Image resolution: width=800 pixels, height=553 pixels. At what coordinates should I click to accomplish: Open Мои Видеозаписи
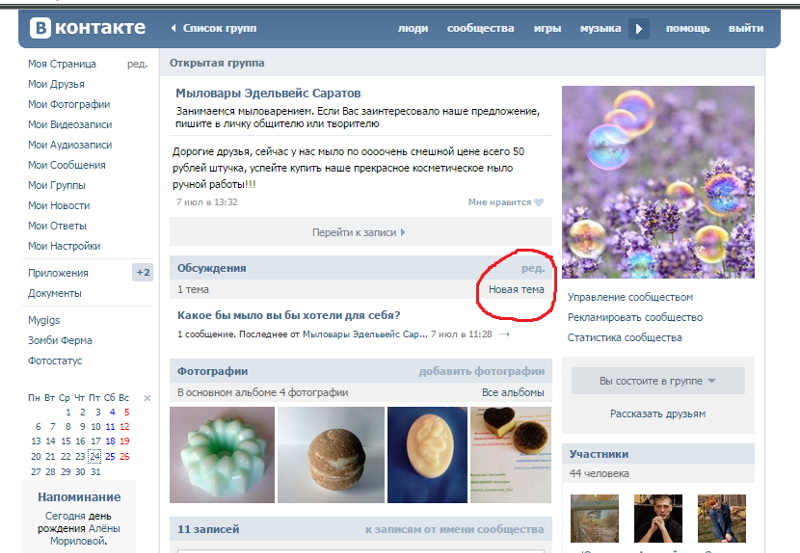[70, 124]
